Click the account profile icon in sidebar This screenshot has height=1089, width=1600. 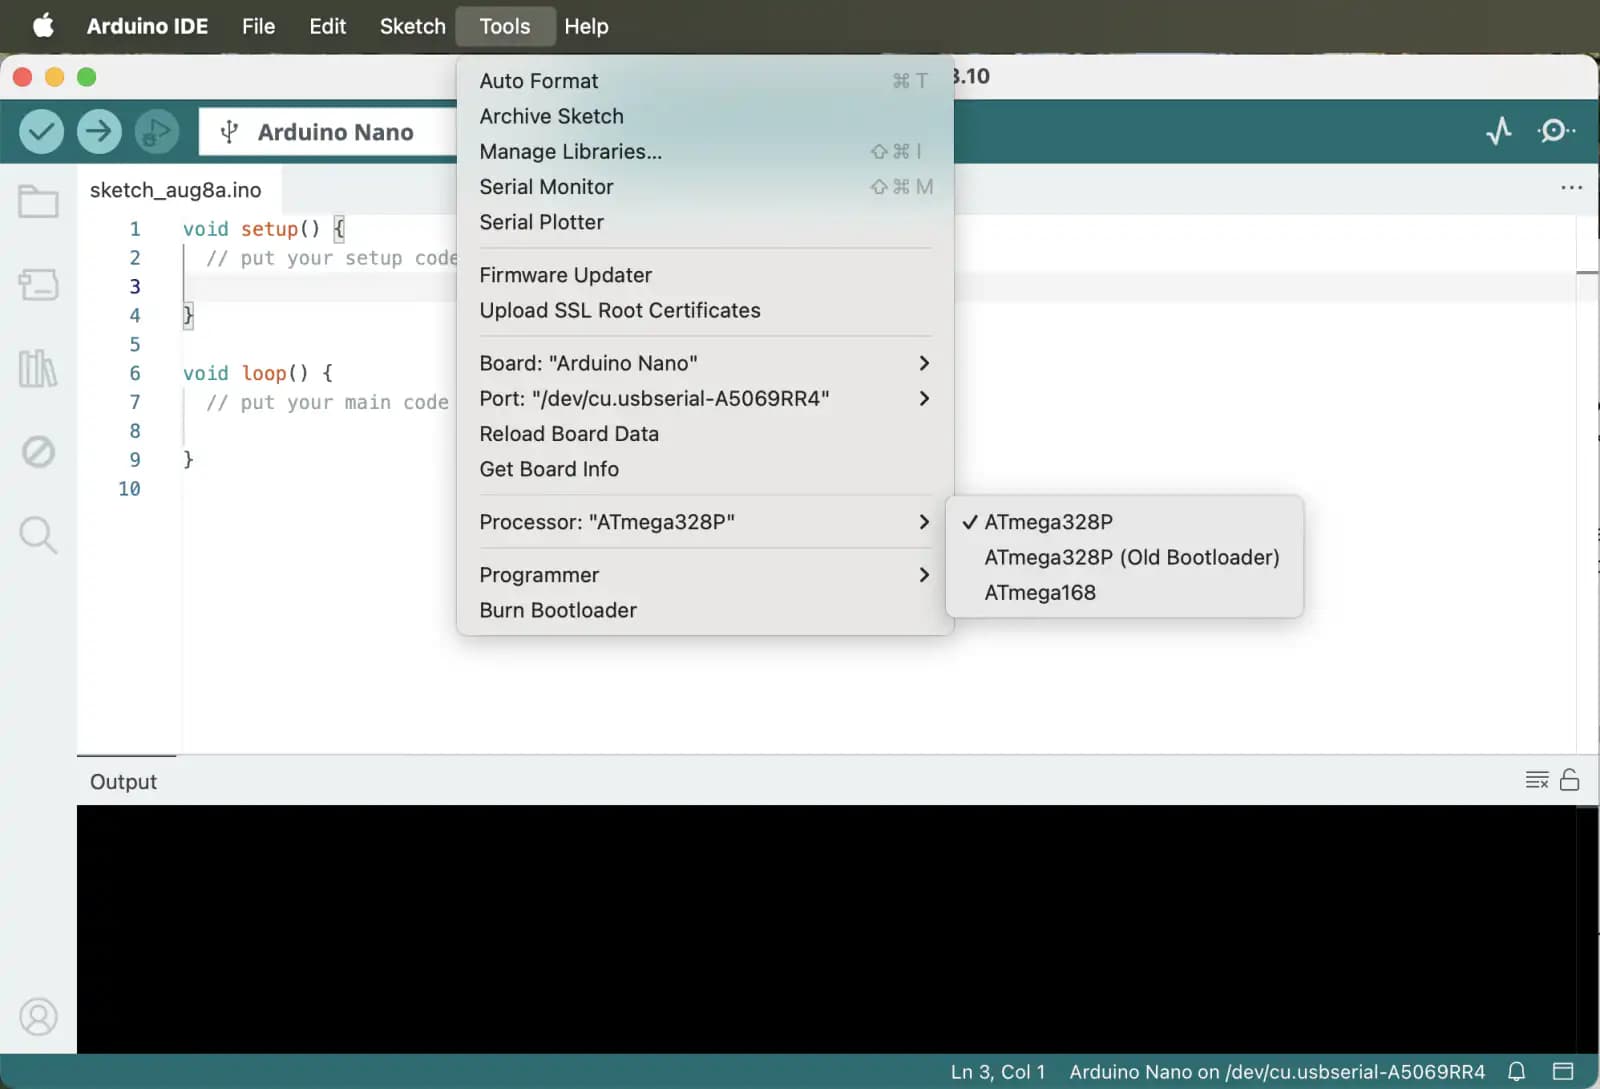point(38,1017)
